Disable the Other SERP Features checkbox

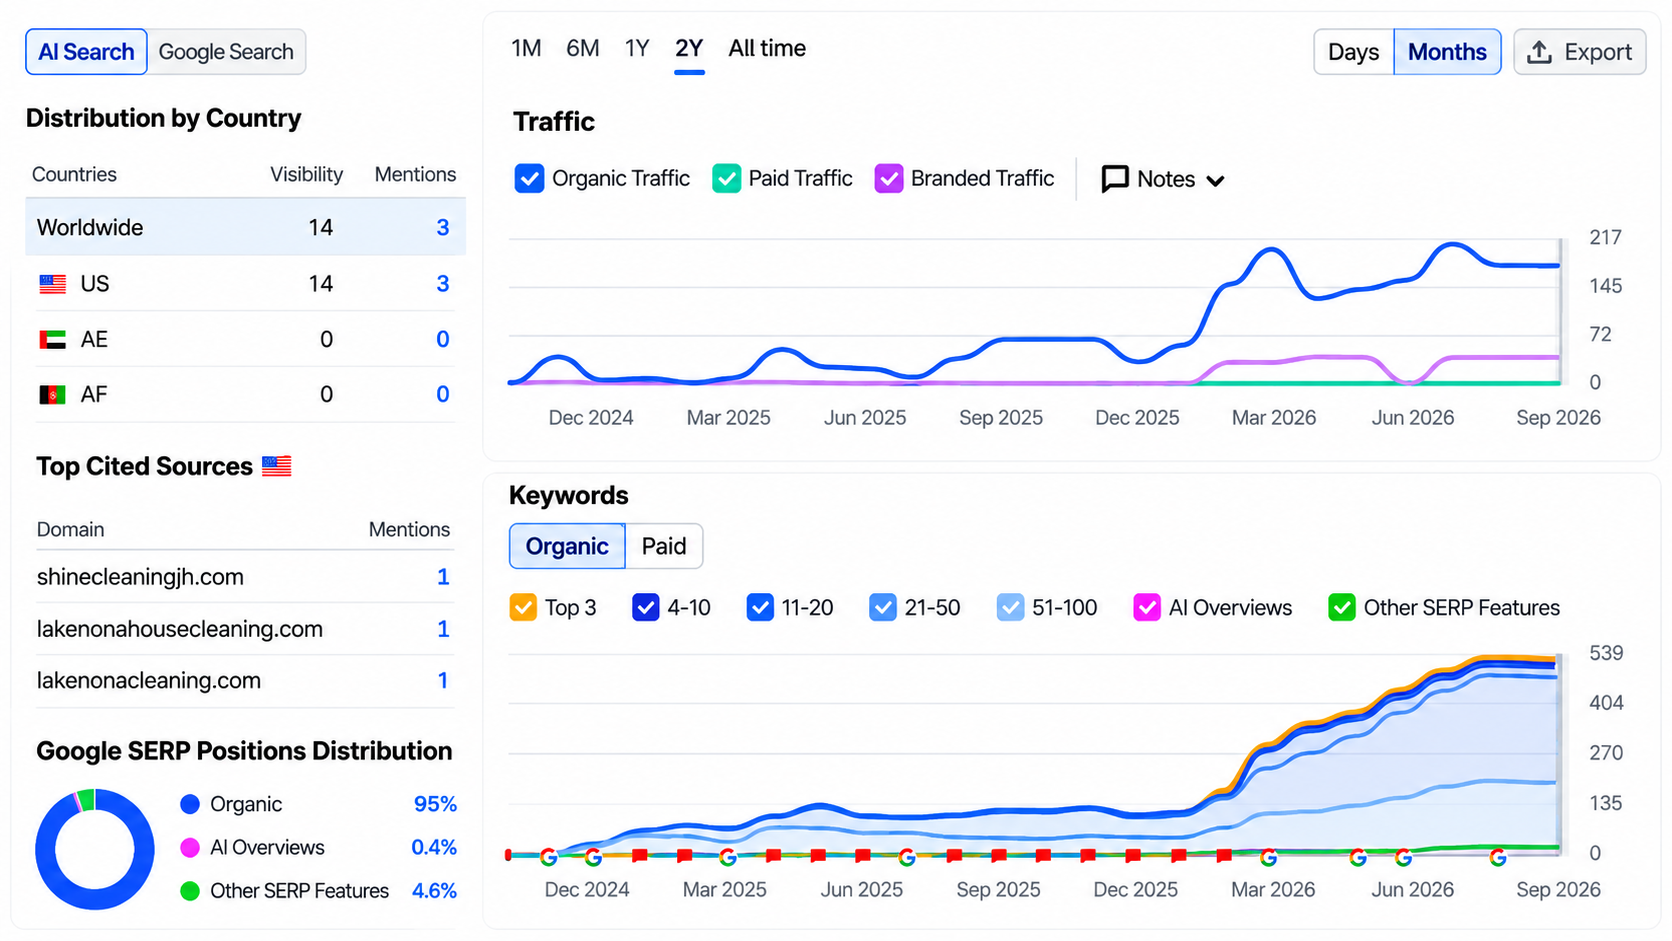1342,607
